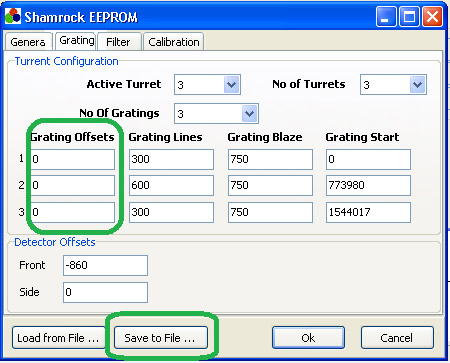The height and width of the screenshot is (363, 450).
Task: Select the Grating tab
Action: (x=76, y=41)
